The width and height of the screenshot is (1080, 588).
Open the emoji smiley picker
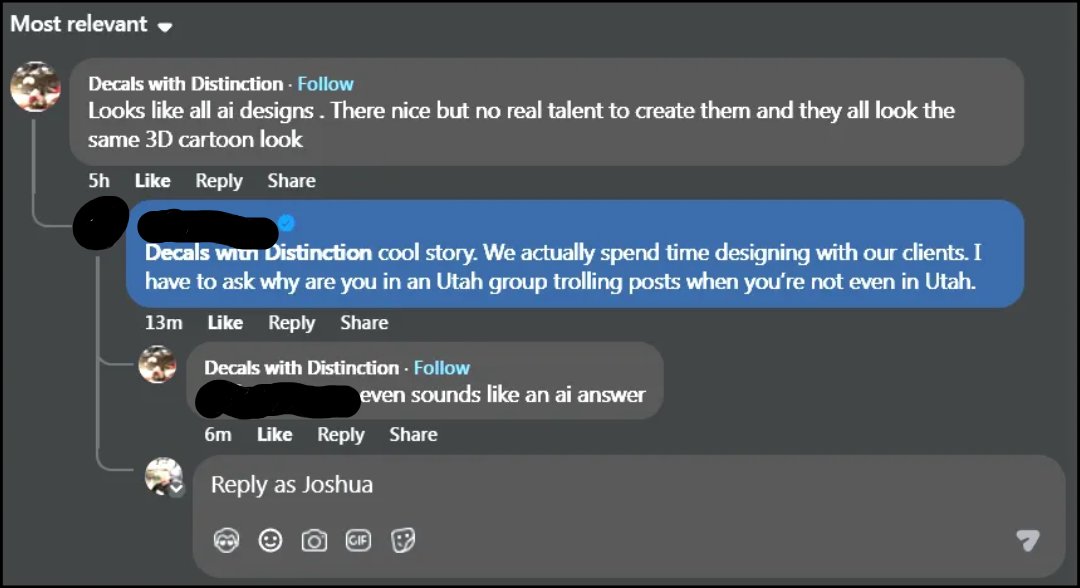270,540
